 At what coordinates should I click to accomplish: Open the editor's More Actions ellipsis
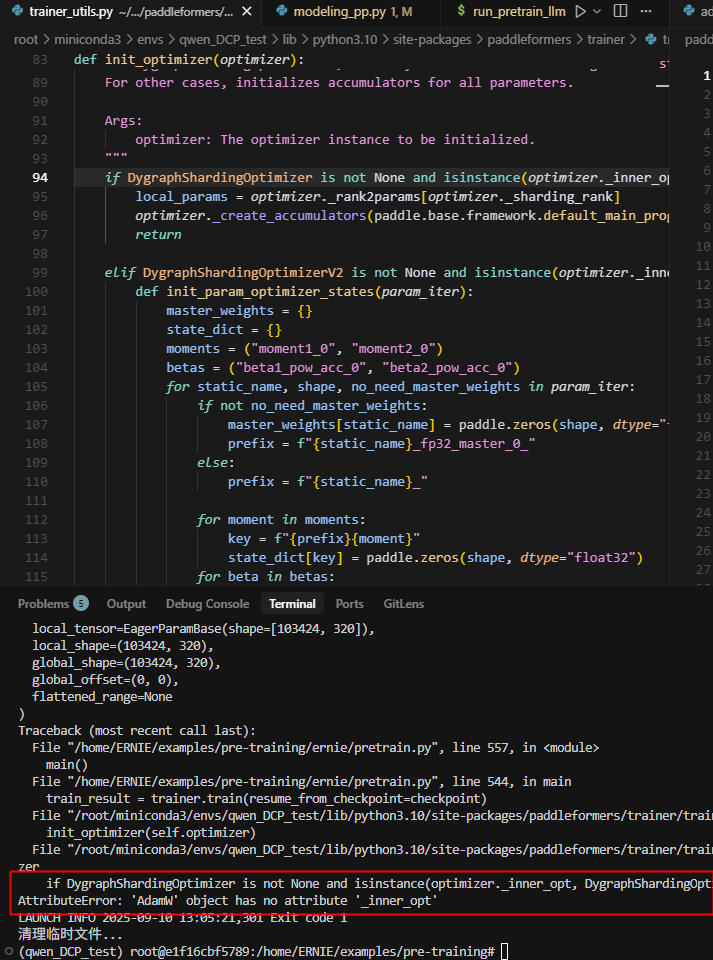646,12
